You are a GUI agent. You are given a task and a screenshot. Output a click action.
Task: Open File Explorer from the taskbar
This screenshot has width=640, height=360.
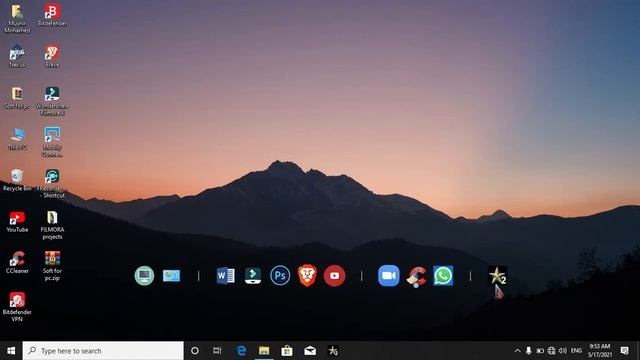point(264,351)
